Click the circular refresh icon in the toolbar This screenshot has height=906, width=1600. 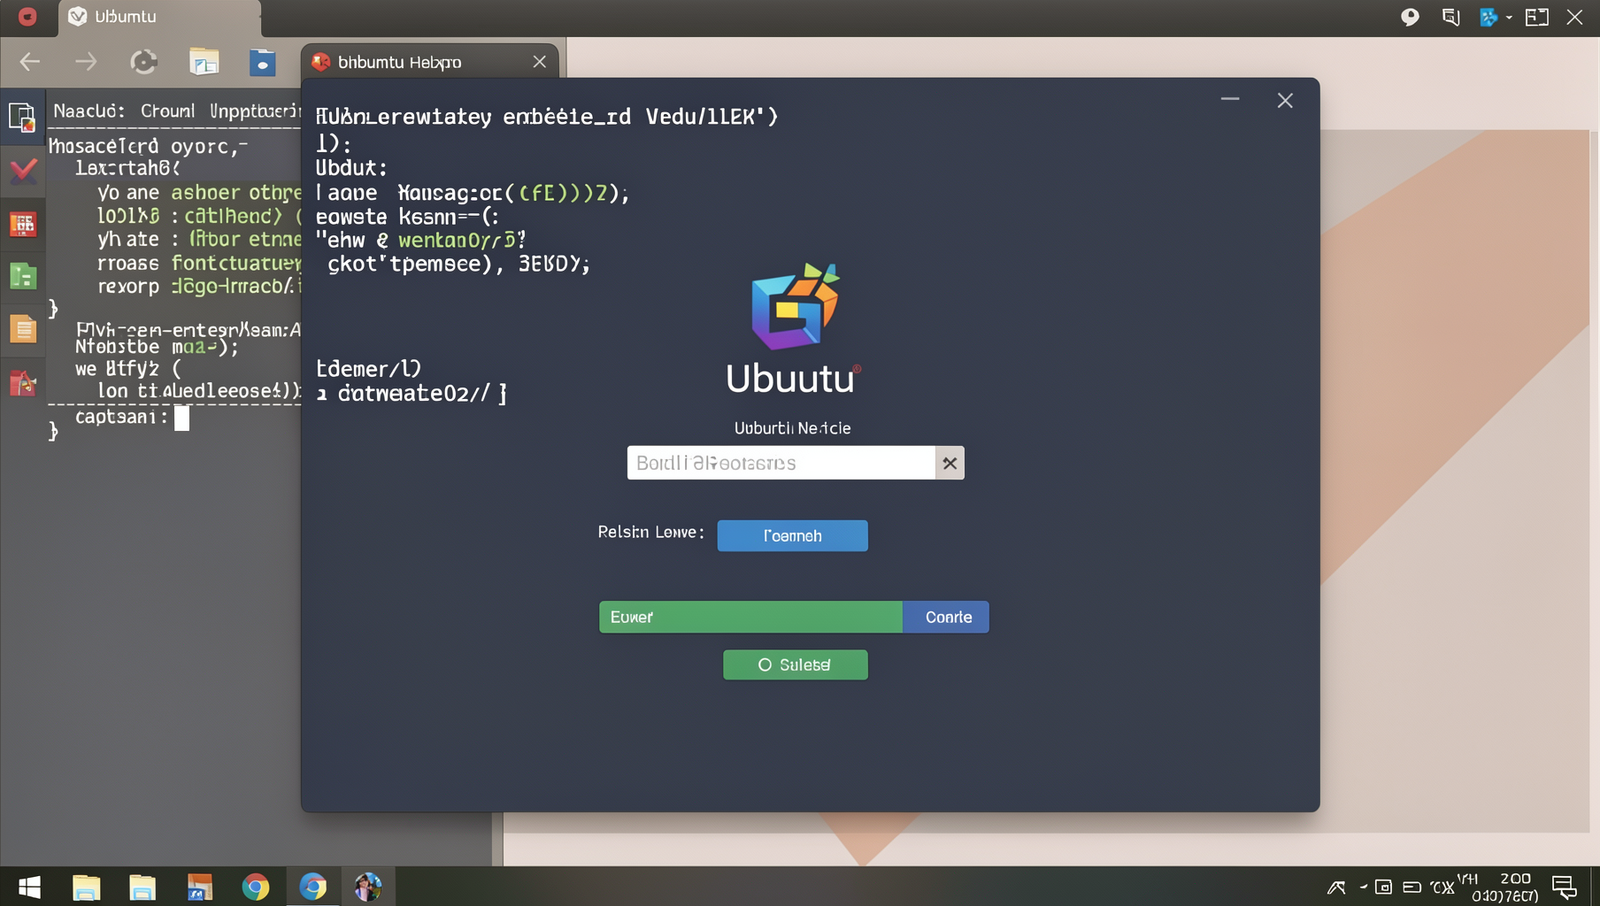(144, 62)
